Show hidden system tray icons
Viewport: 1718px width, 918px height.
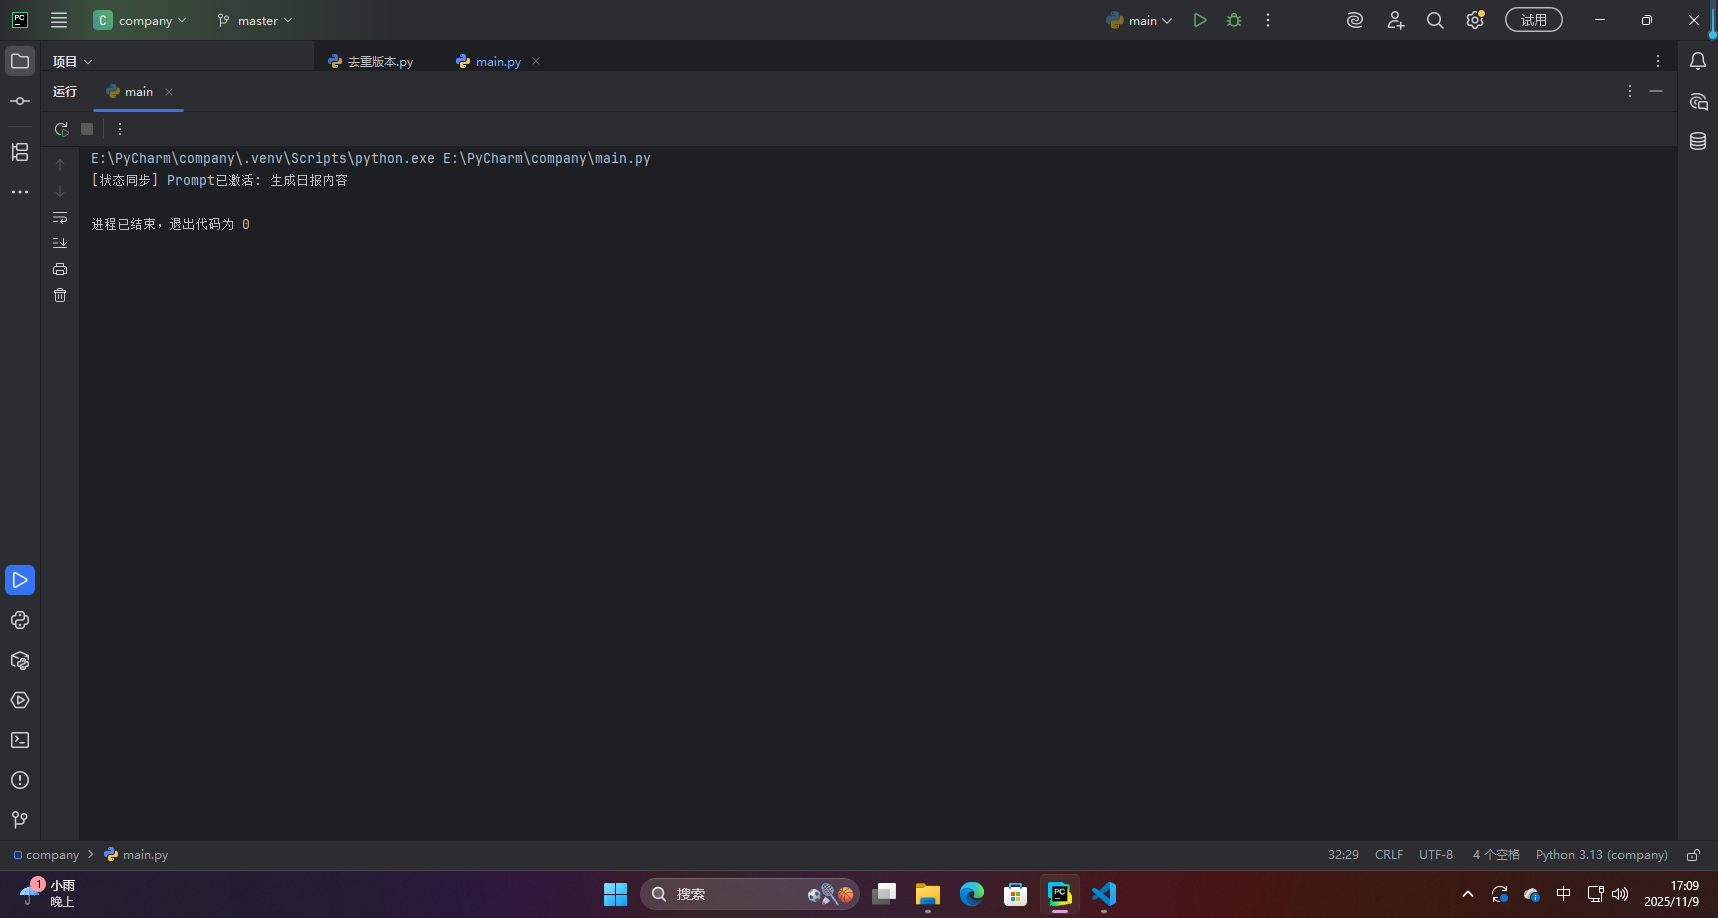coord(1468,894)
